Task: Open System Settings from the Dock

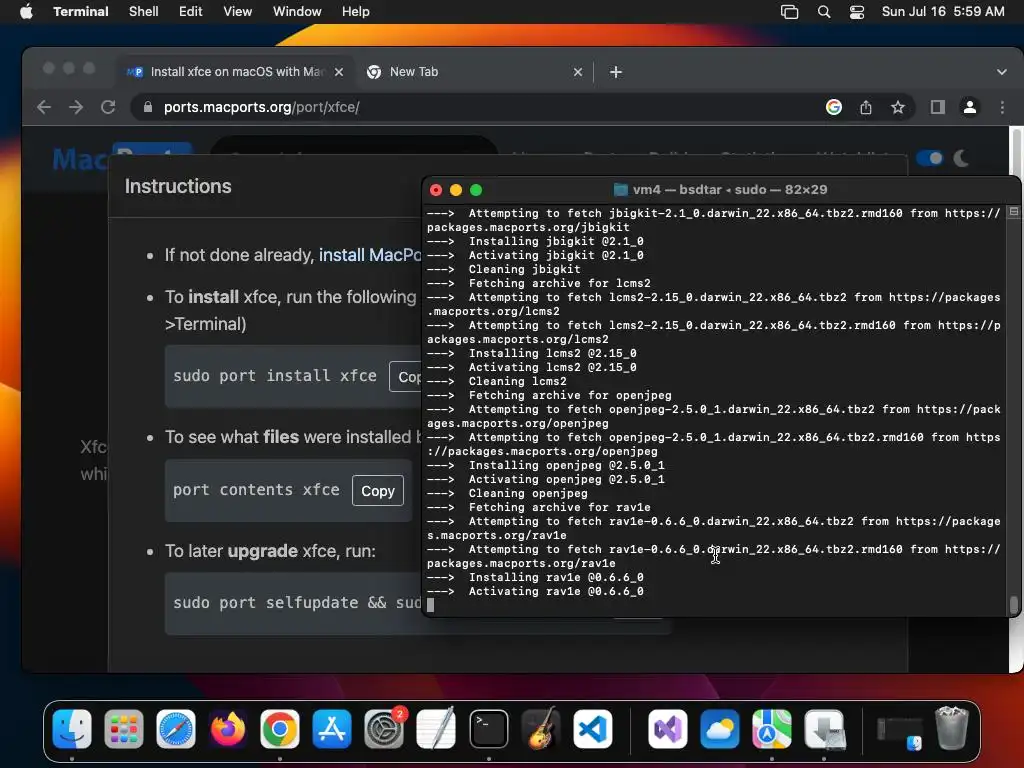Action: pyautogui.click(x=384, y=729)
